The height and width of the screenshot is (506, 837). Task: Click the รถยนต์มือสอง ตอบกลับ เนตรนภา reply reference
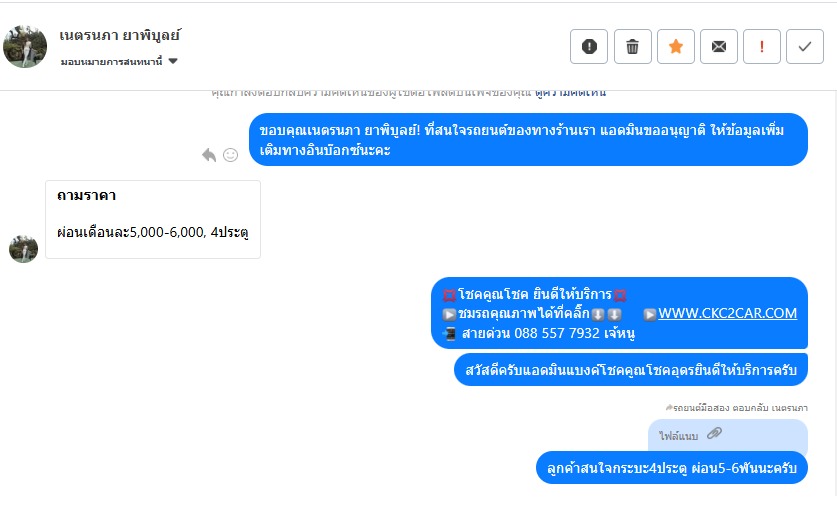tap(737, 408)
